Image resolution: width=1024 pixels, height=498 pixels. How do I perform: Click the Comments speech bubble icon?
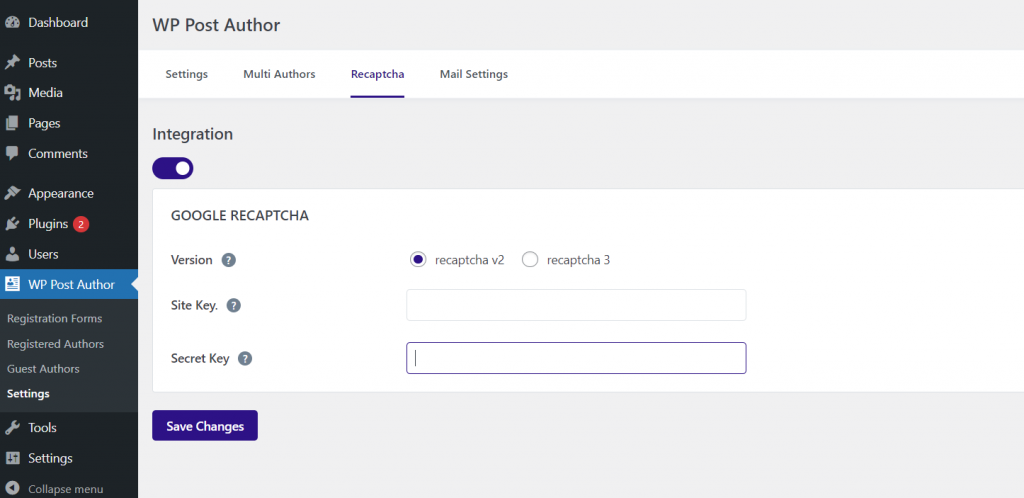click(12, 153)
